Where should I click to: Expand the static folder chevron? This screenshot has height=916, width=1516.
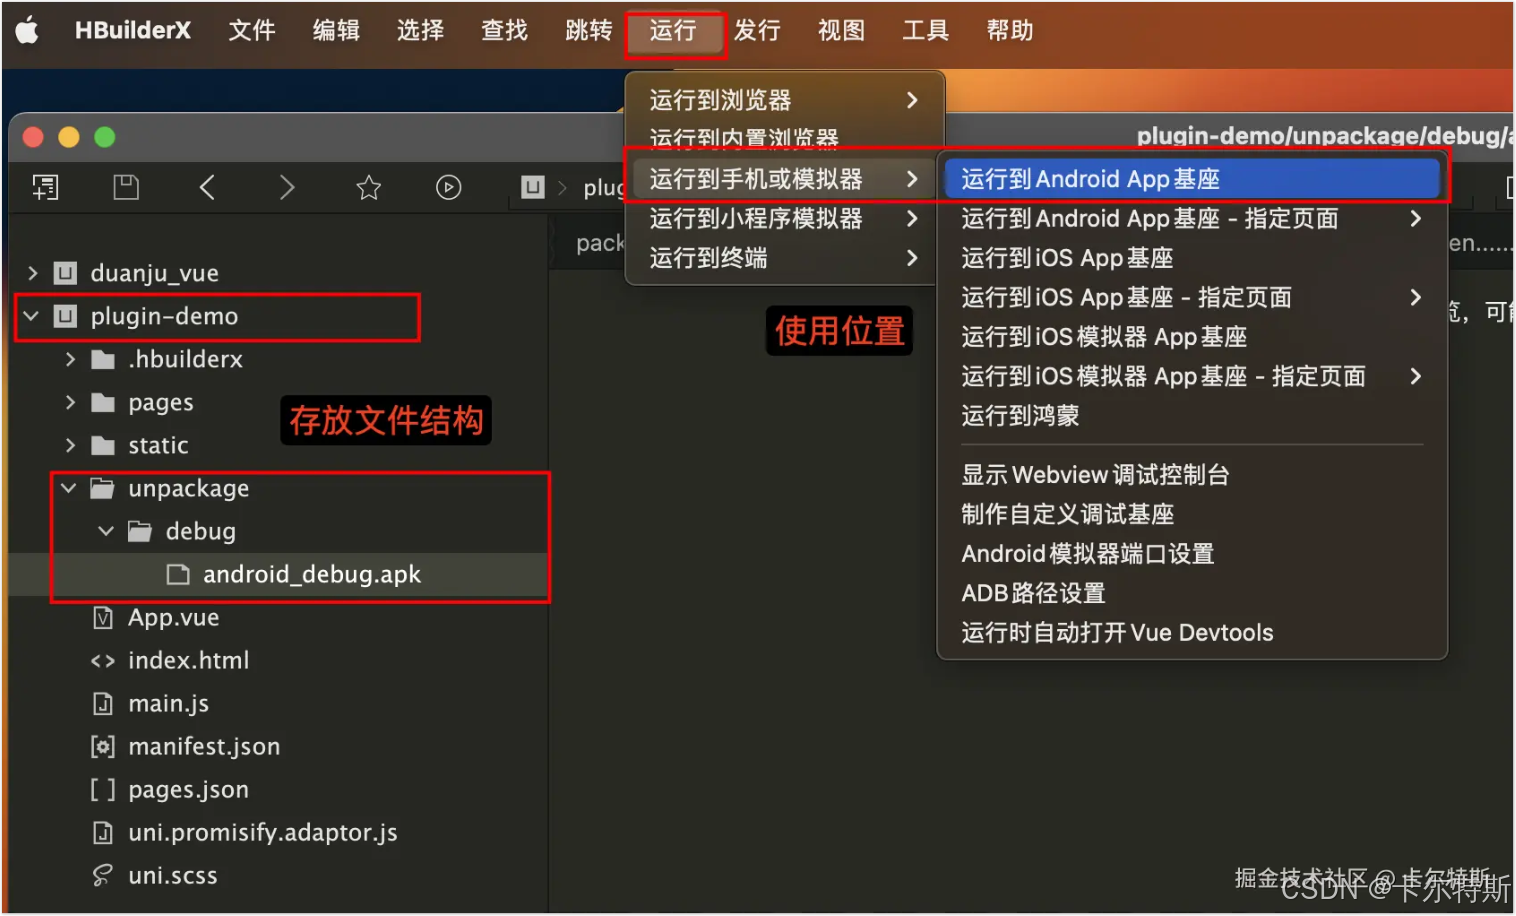(70, 445)
